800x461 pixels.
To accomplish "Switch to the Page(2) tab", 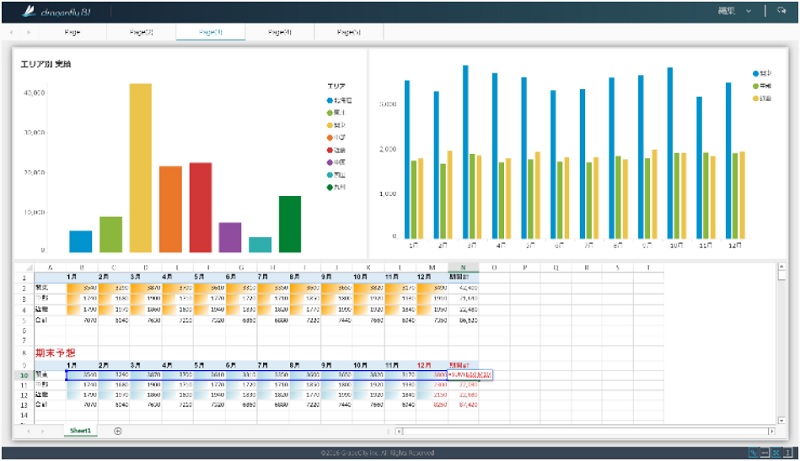I will coord(141,32).
